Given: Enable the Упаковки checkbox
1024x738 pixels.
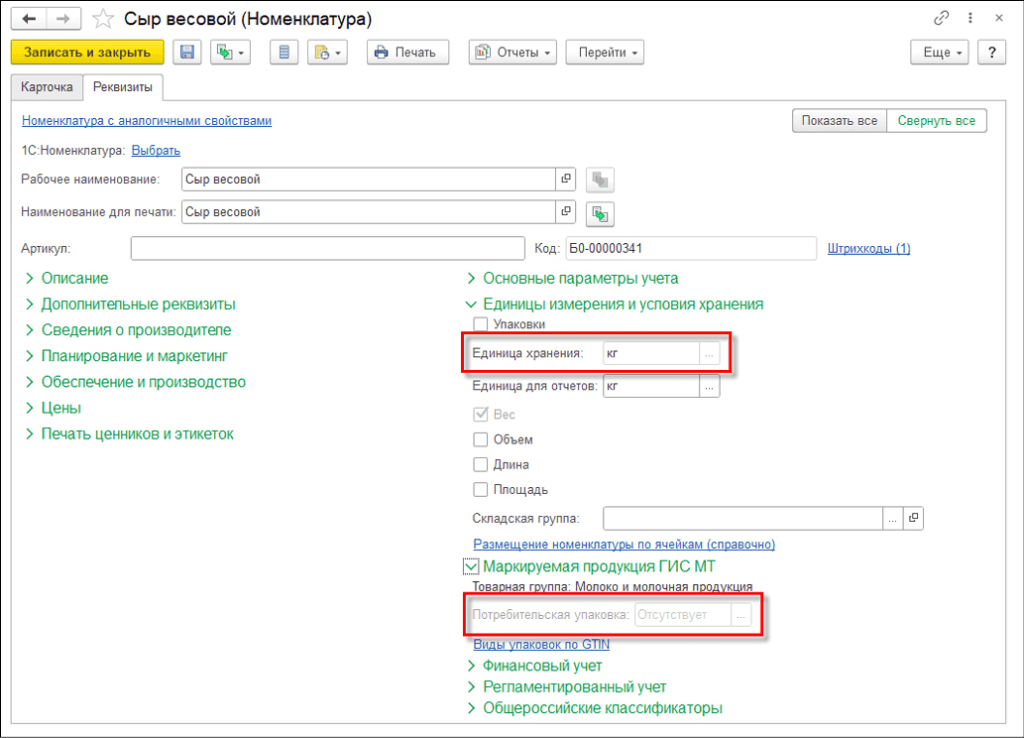Looking at the screenshot, I should [480, 325].
